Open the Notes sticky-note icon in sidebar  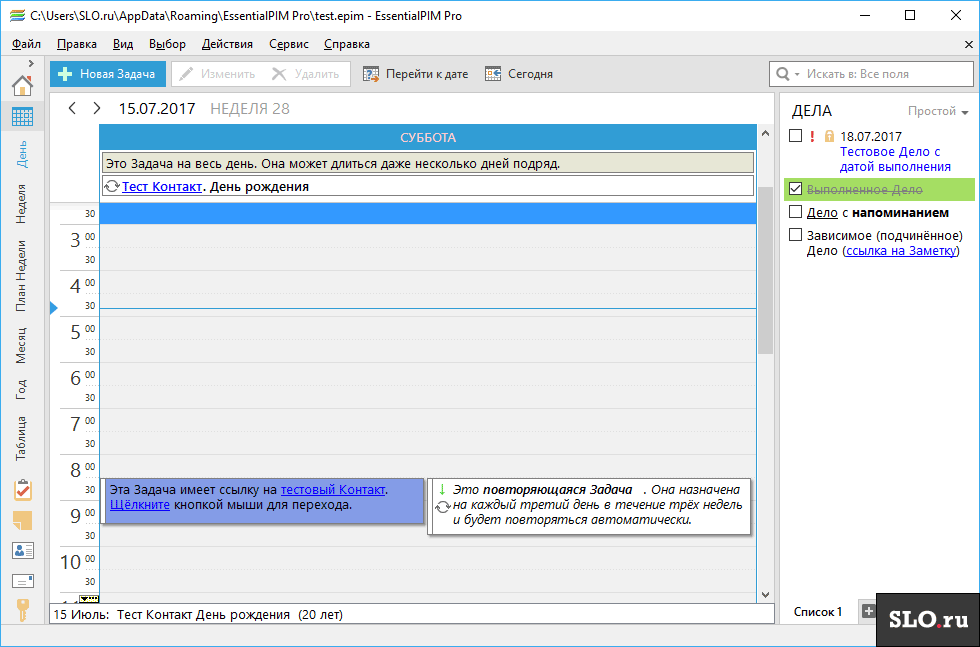[22, 520]
